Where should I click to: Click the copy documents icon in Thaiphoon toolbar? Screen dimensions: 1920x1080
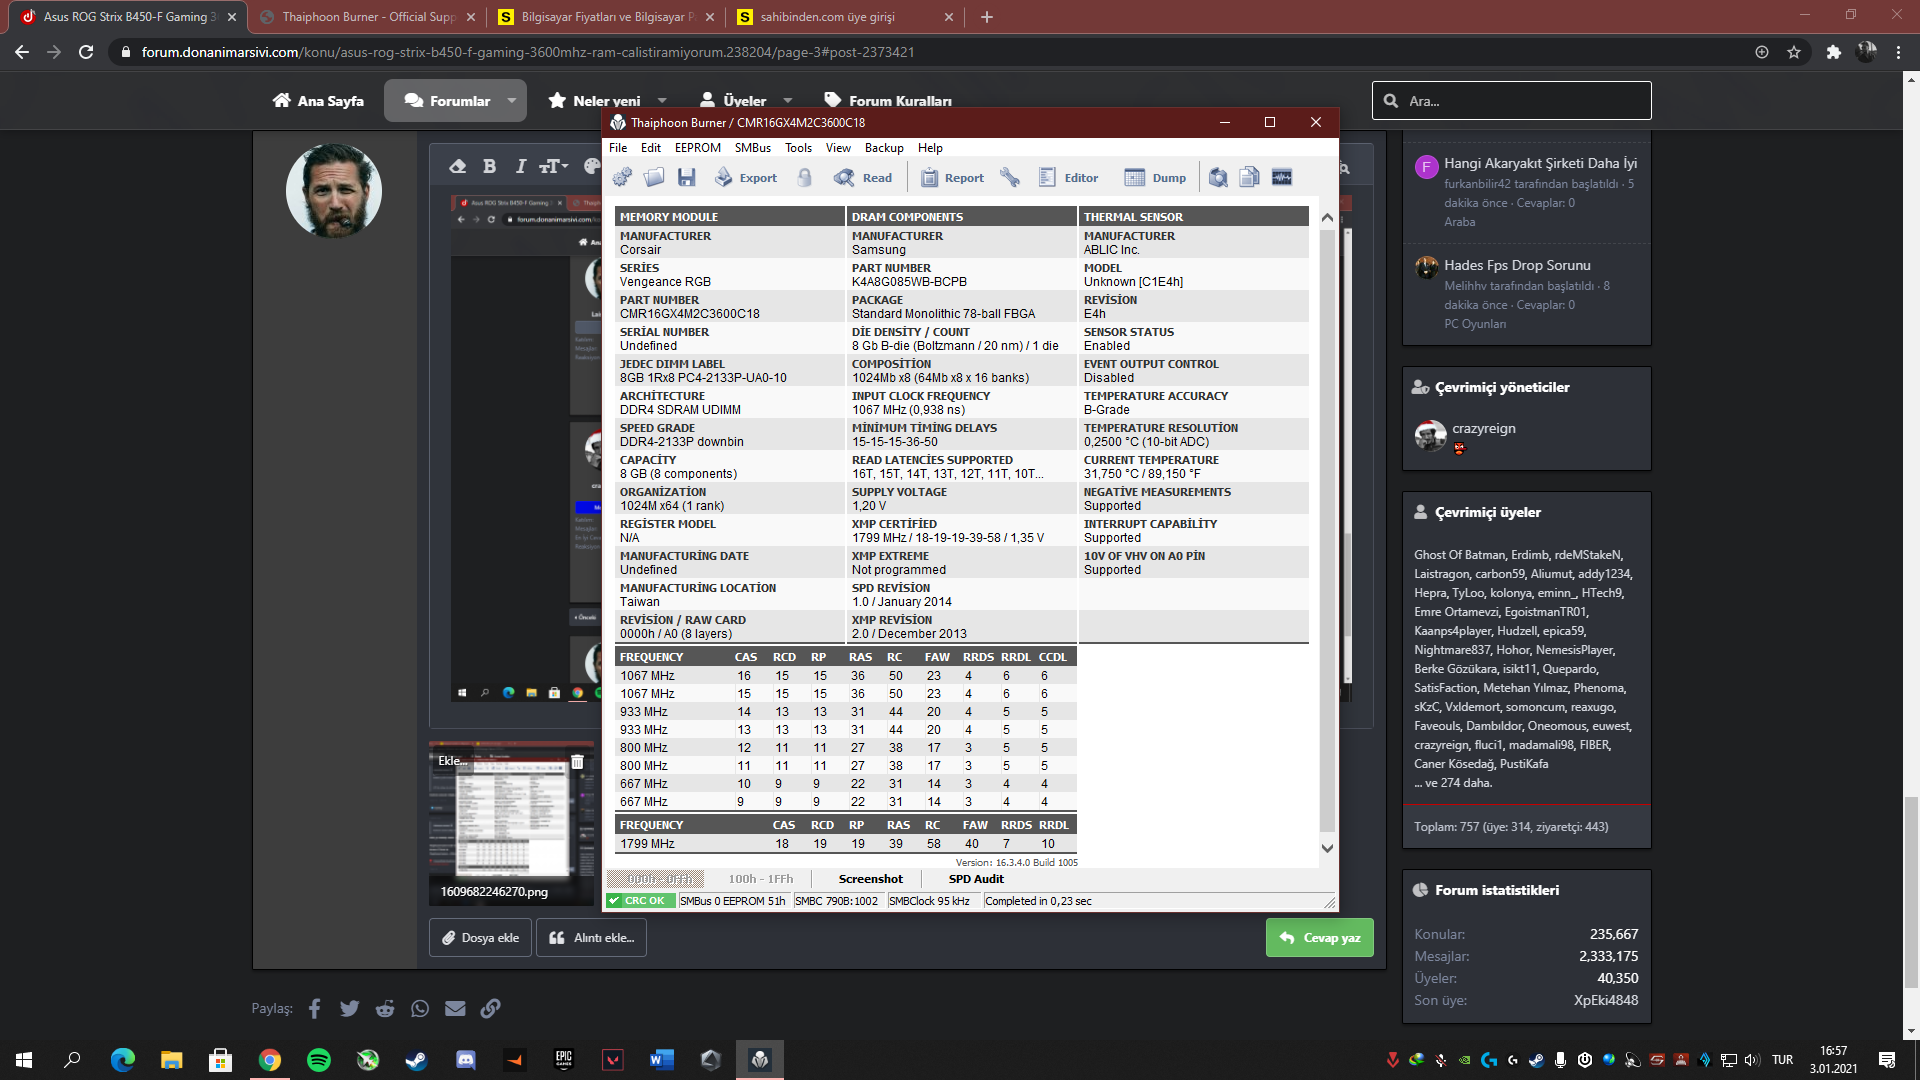point(1250,177)
